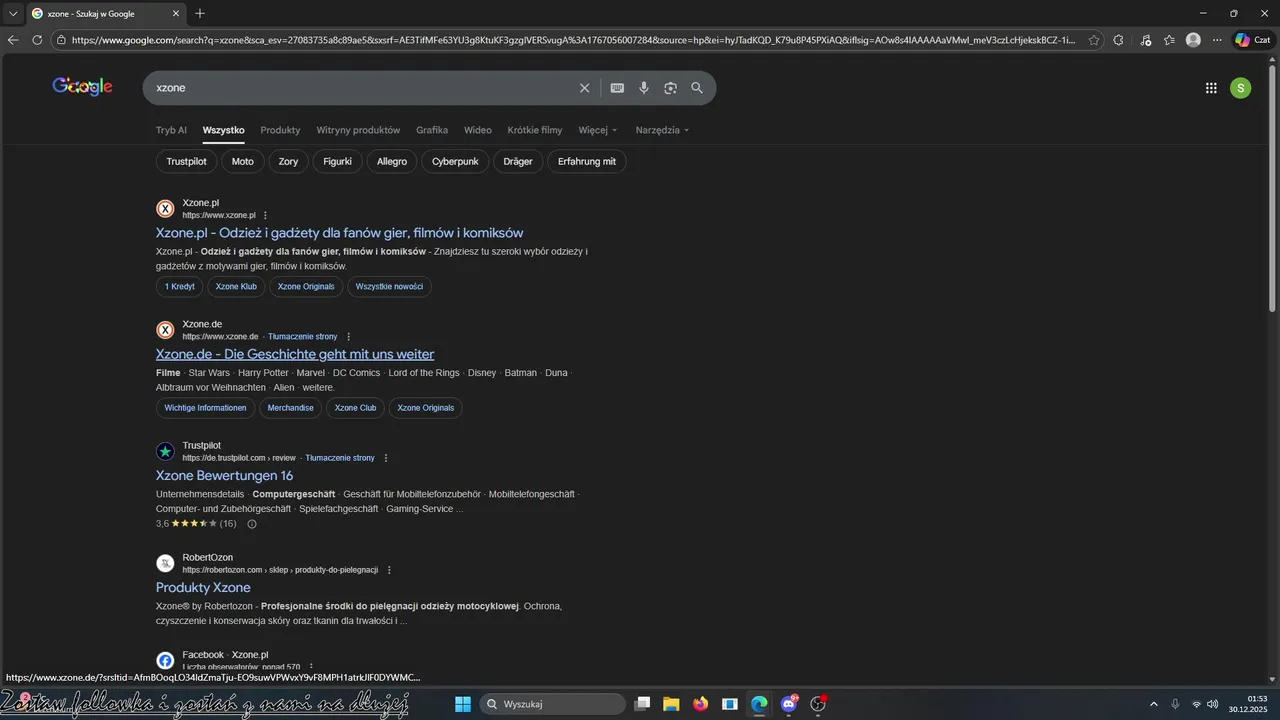Image resolution: width=1280 pixels, height=720 pixels.
Task: Show hidden tray icons chevron
Action: 1153,704
